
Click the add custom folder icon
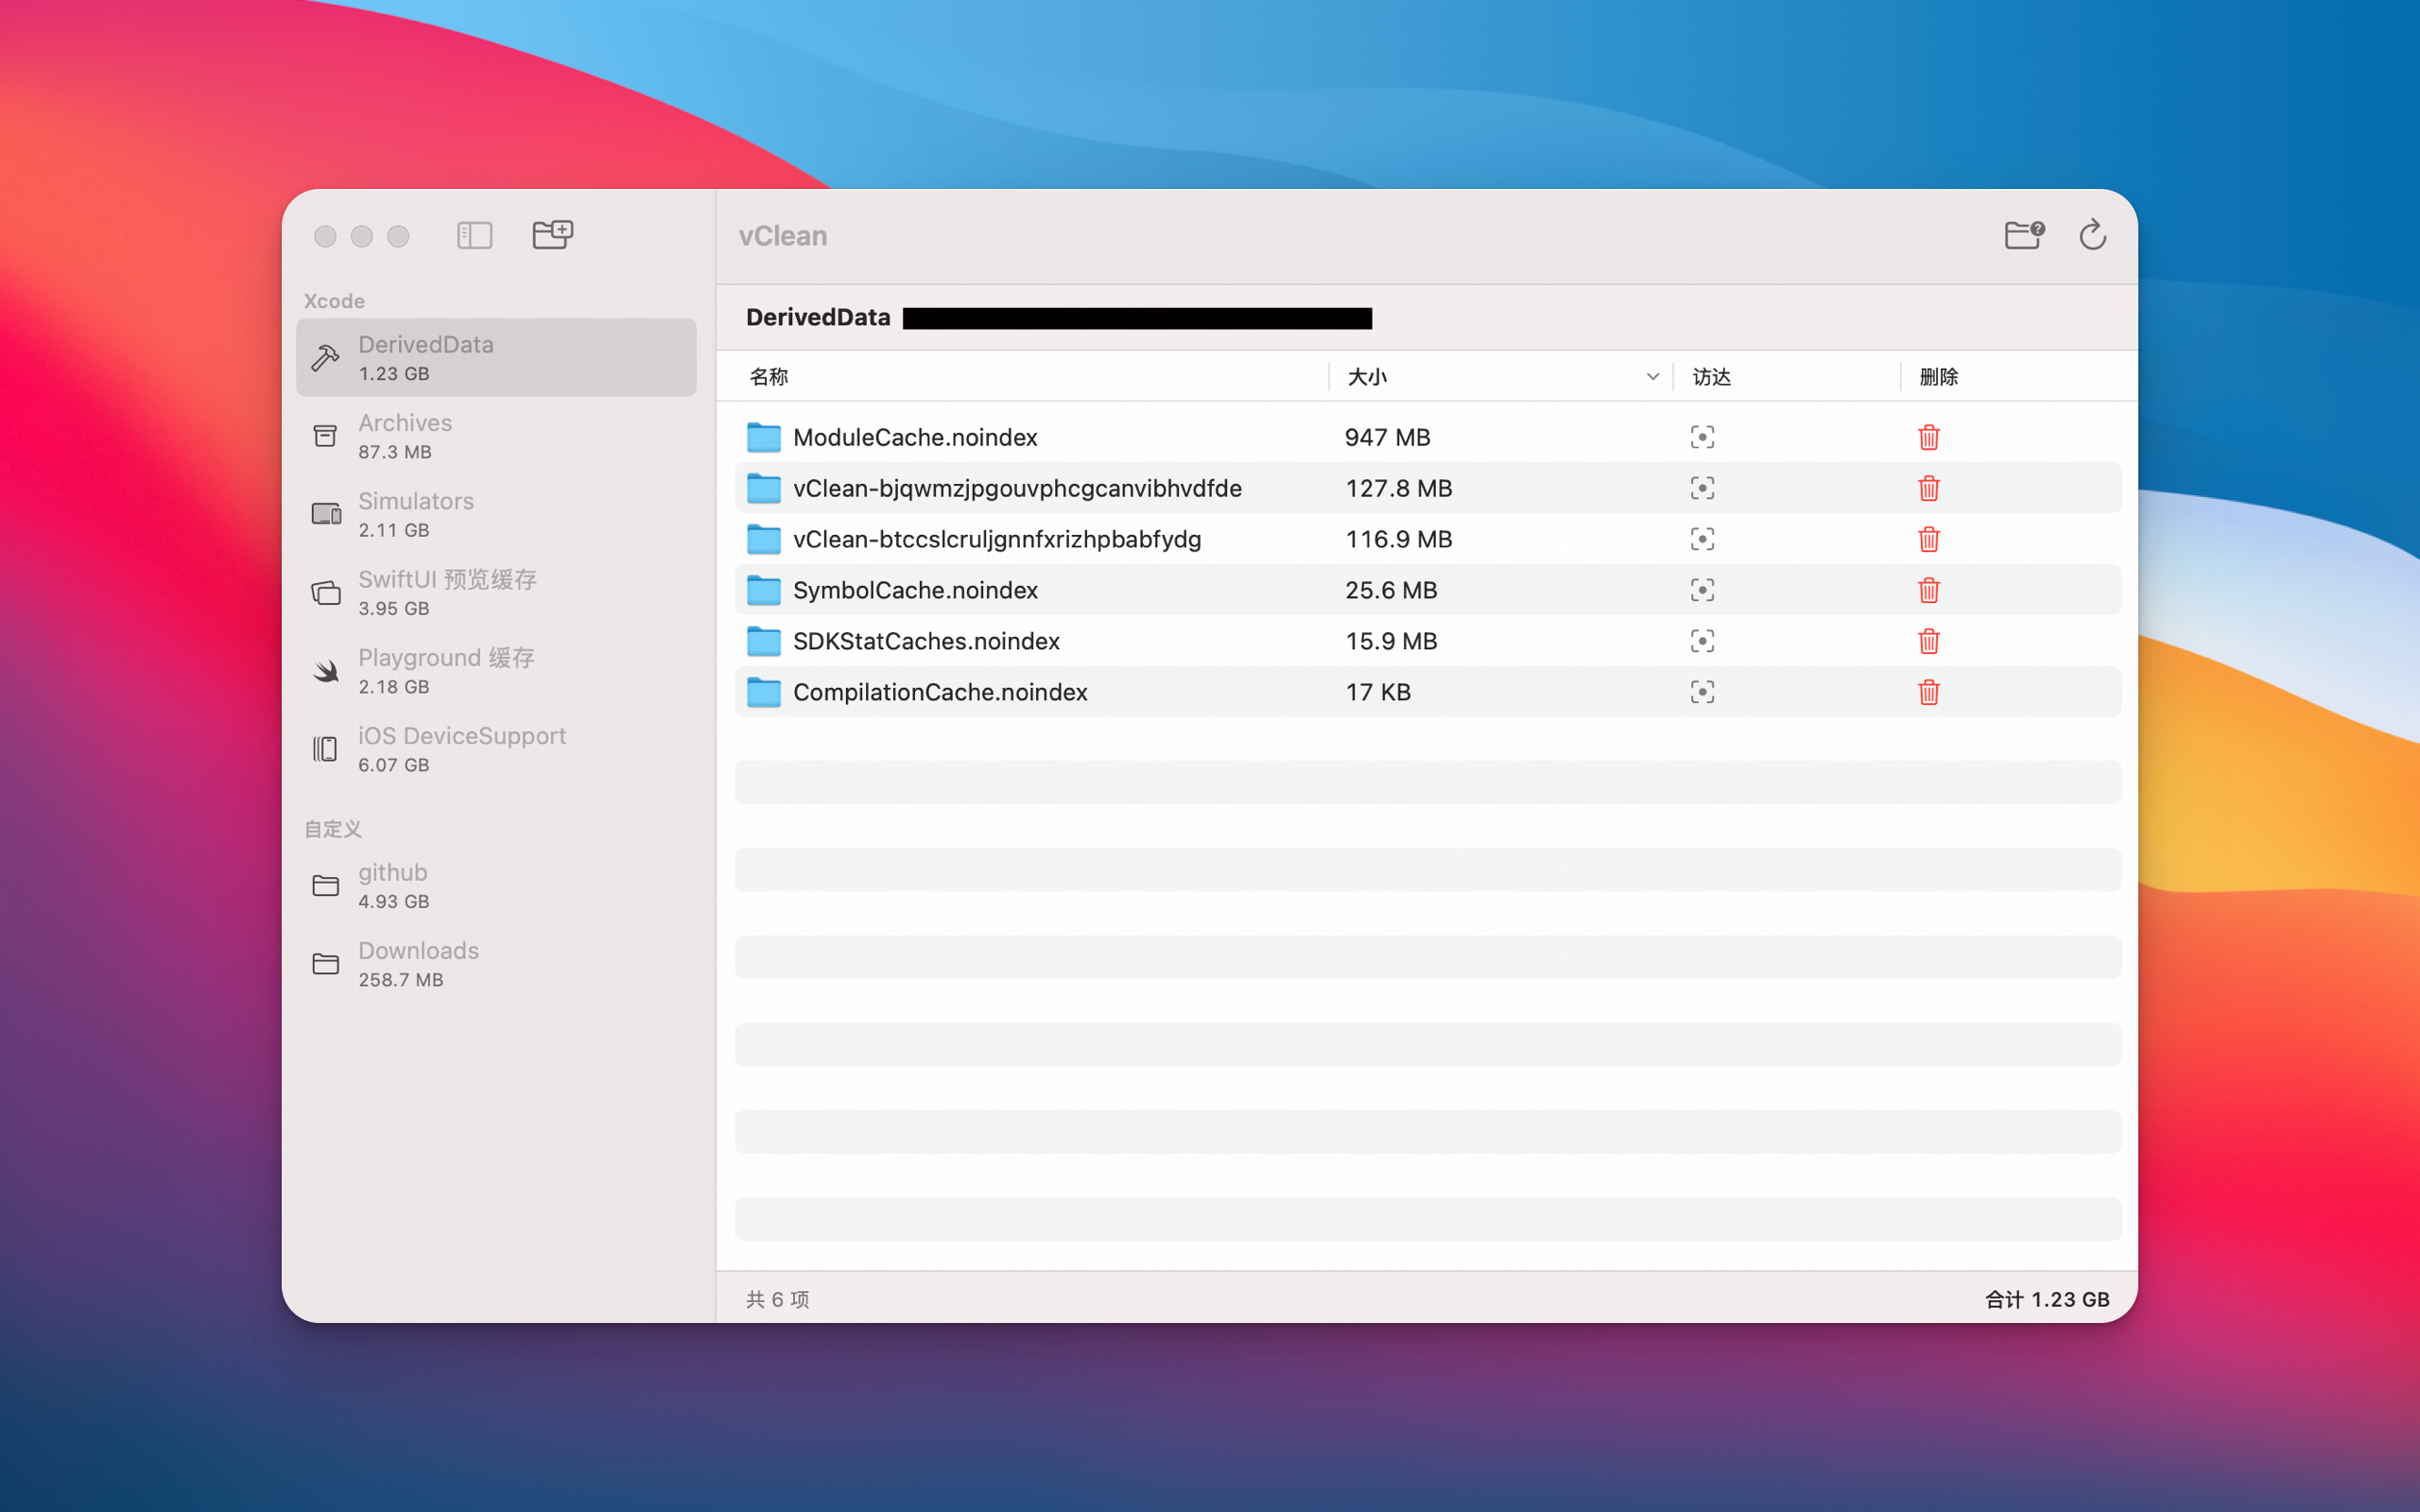tap(552, 235)
